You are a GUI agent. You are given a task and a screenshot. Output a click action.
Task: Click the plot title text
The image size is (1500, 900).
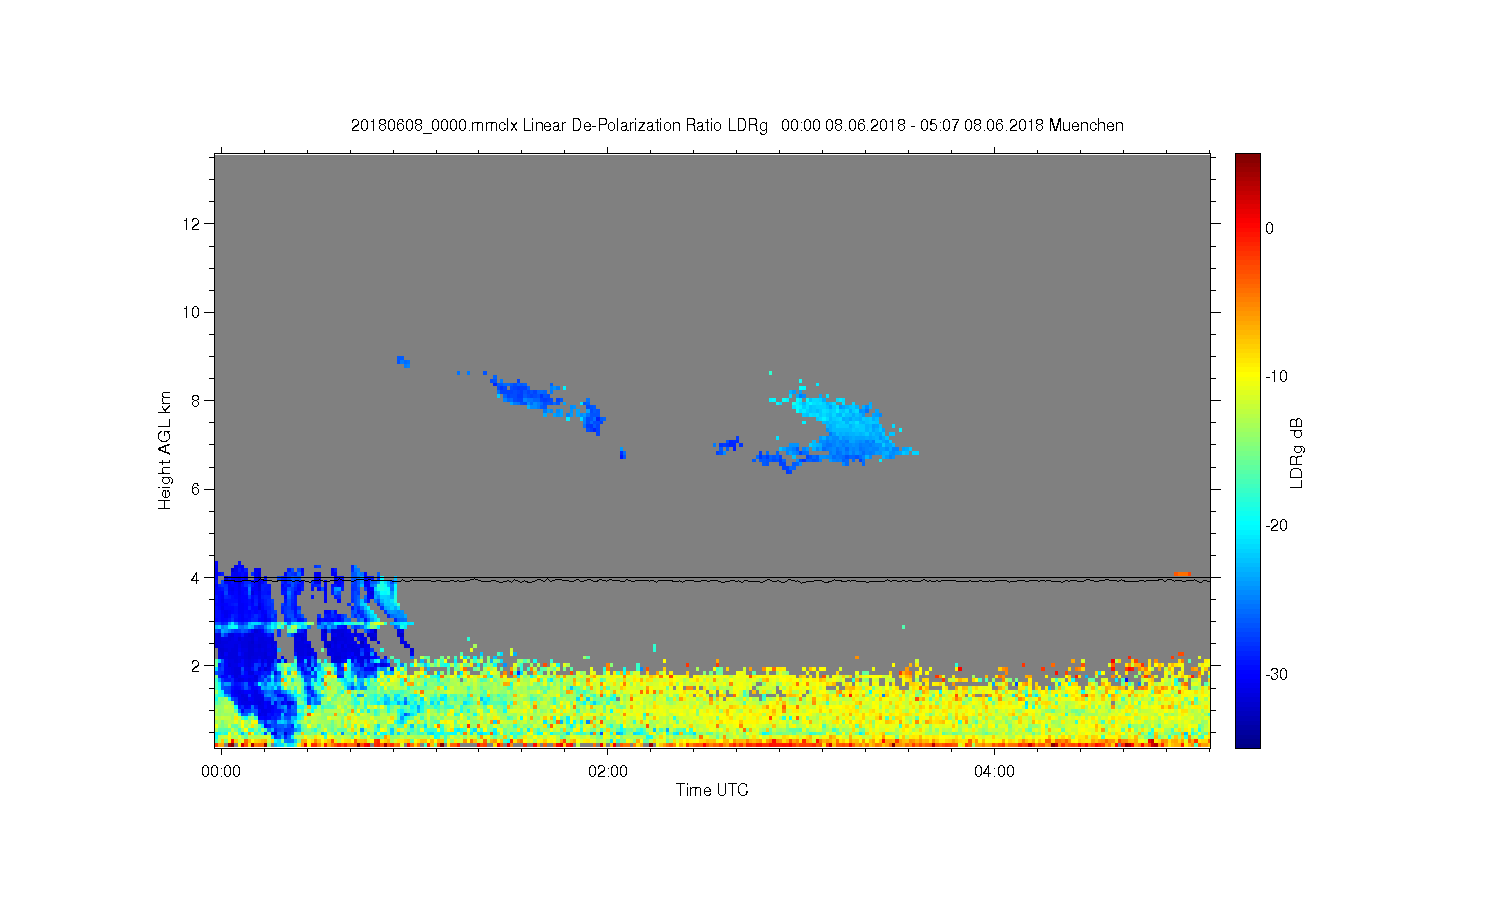pos(737,126)
